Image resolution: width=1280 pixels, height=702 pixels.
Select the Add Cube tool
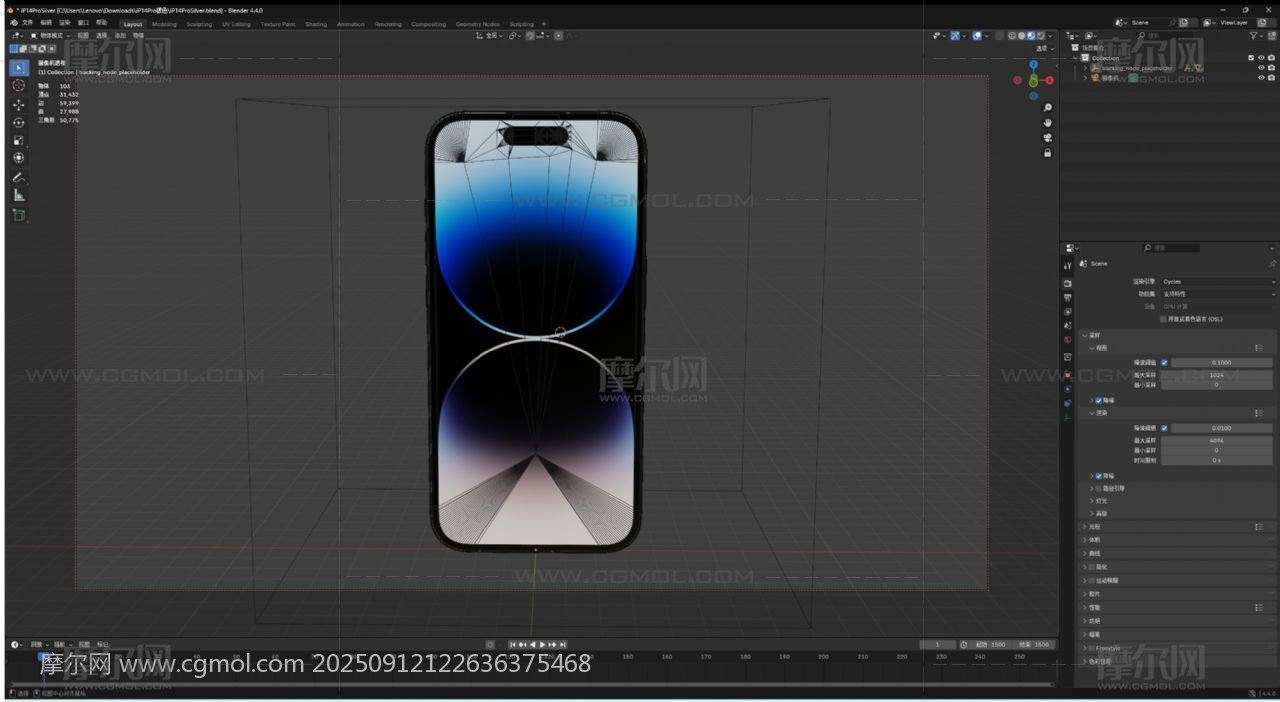pyautogui.click(x=19, y=215)
